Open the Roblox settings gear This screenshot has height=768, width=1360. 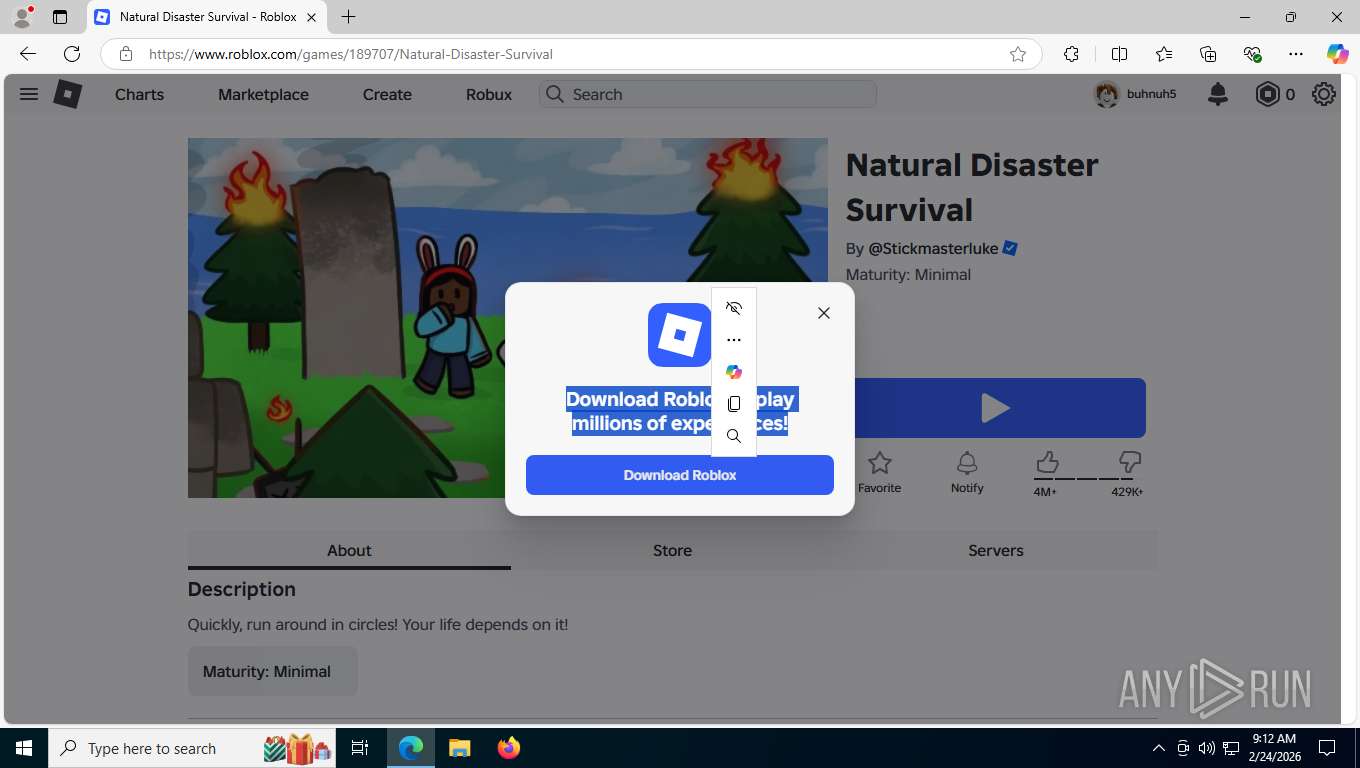pyautogui.click(x=1324, y=94)
